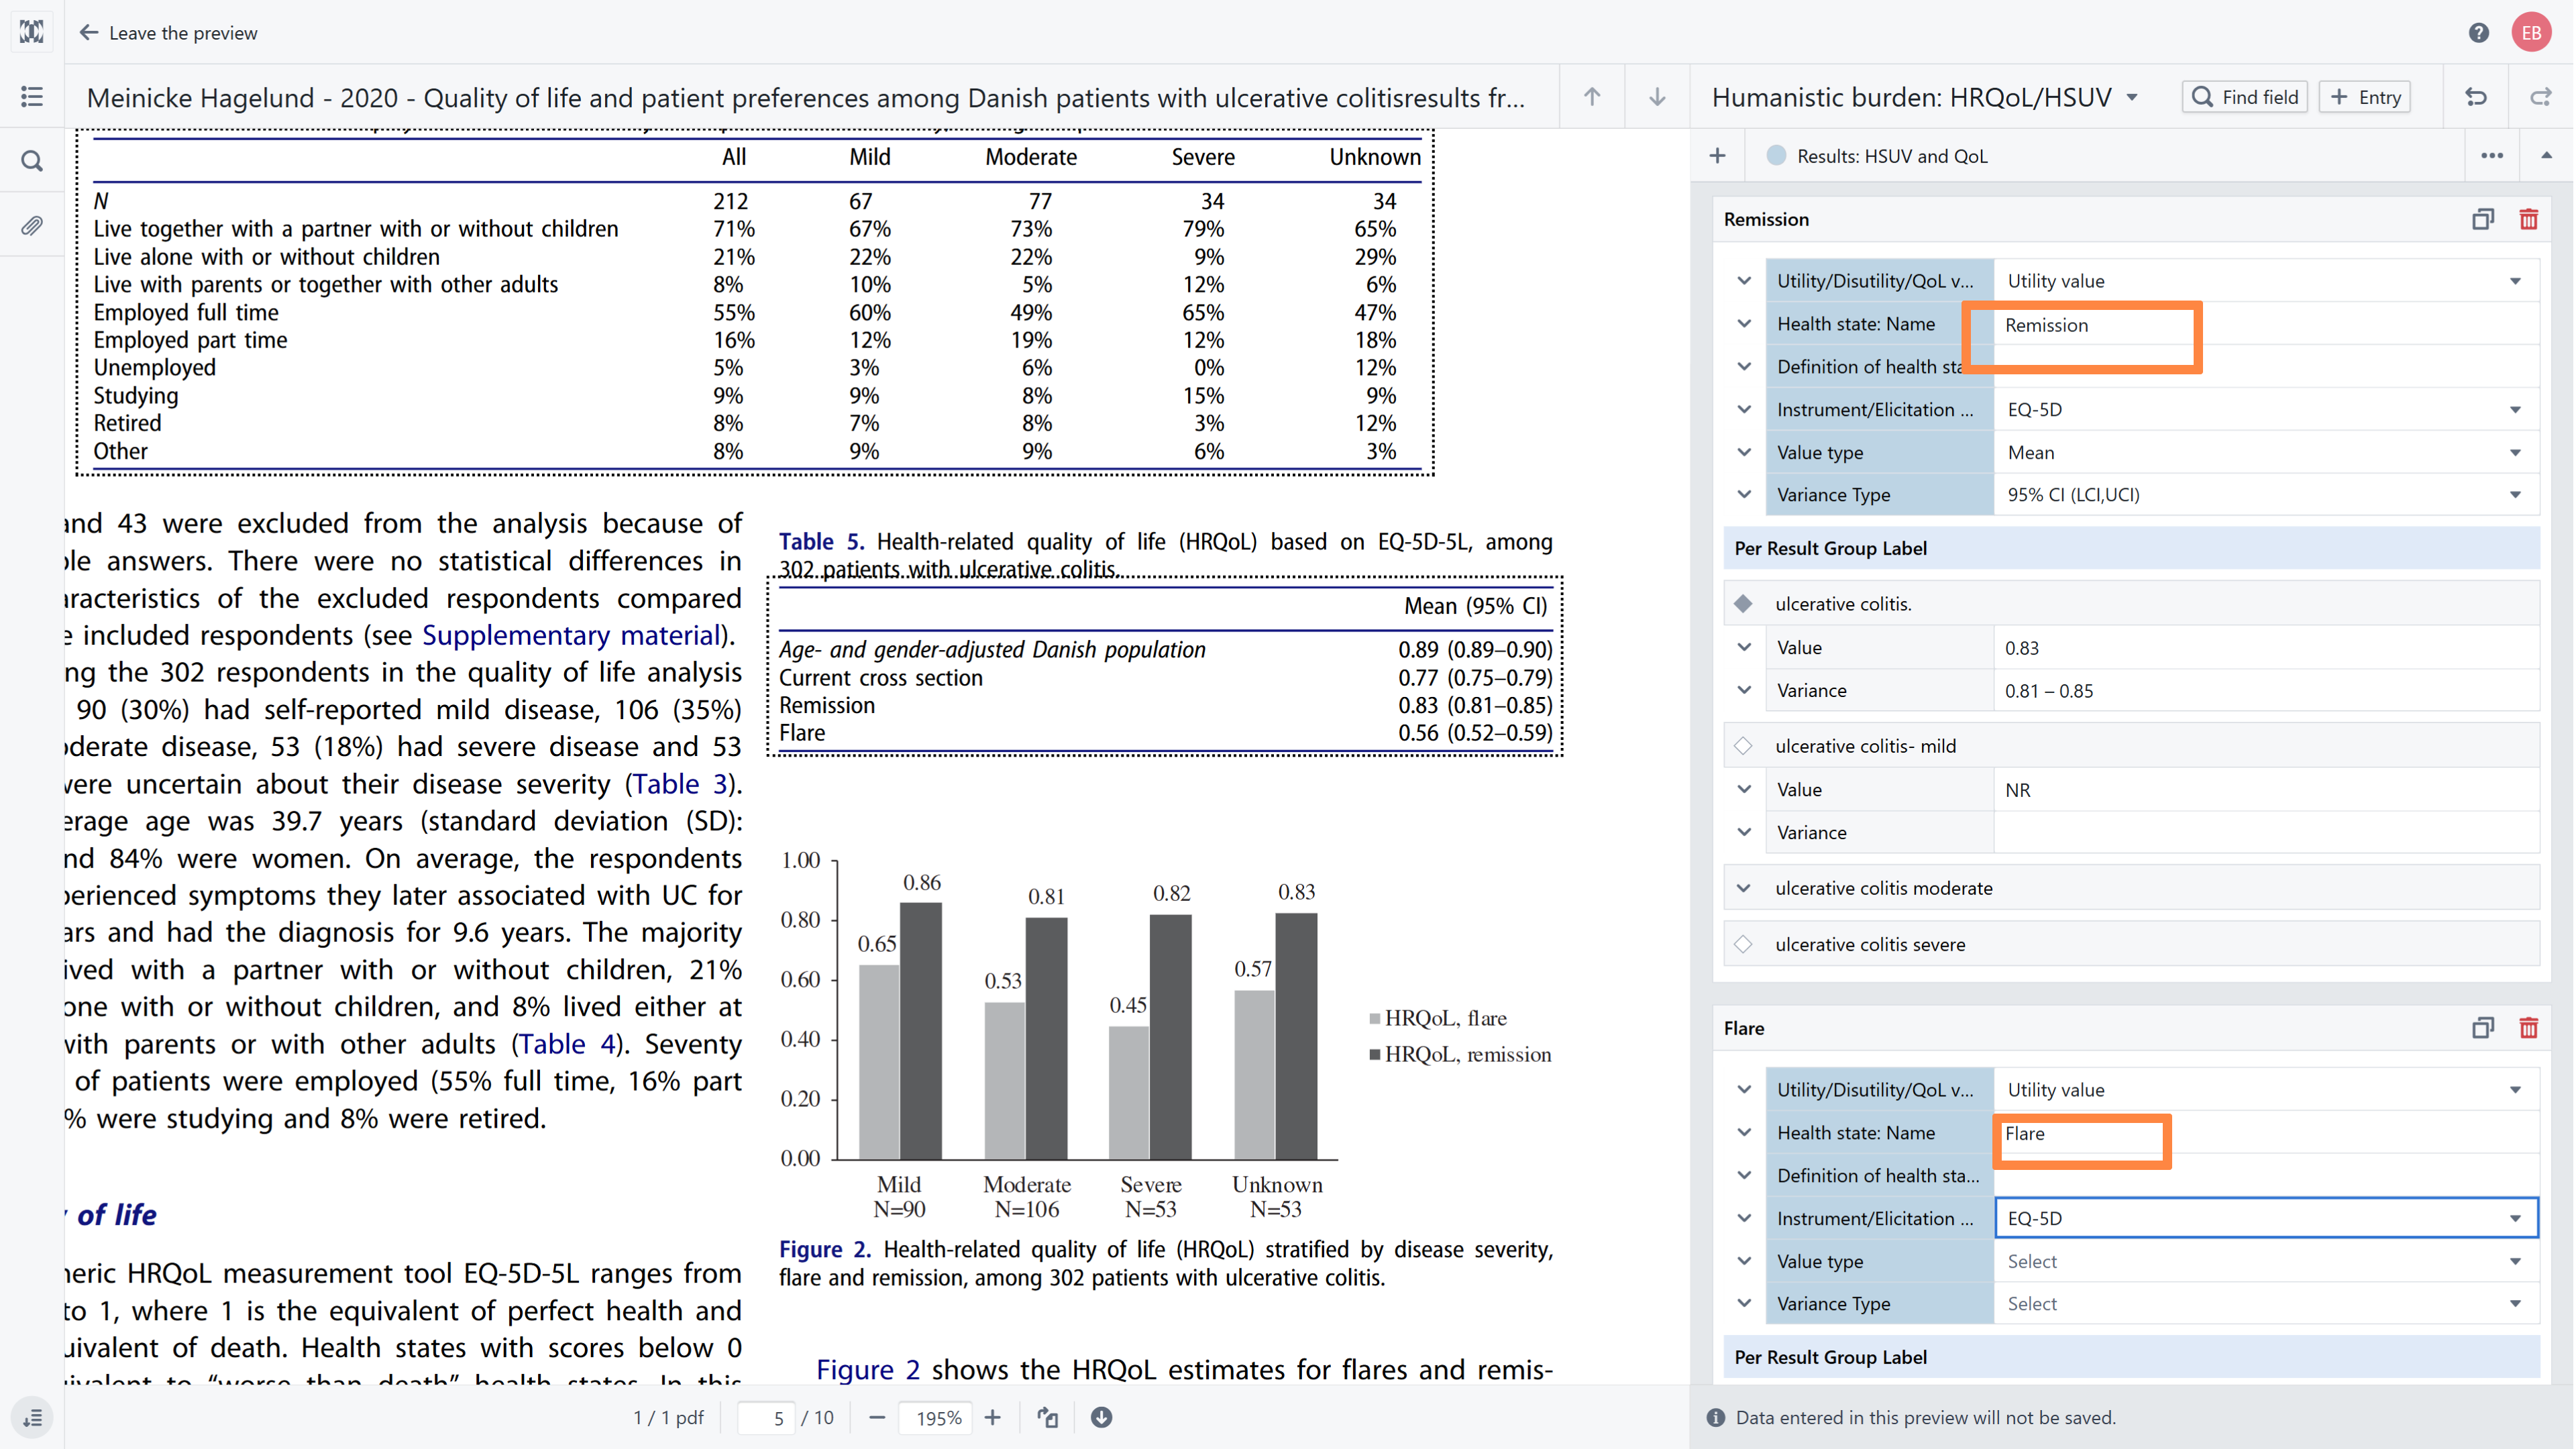Delete the Flare entry
Screen dimensions: 2576x1449
(x=2529, y=1028)
